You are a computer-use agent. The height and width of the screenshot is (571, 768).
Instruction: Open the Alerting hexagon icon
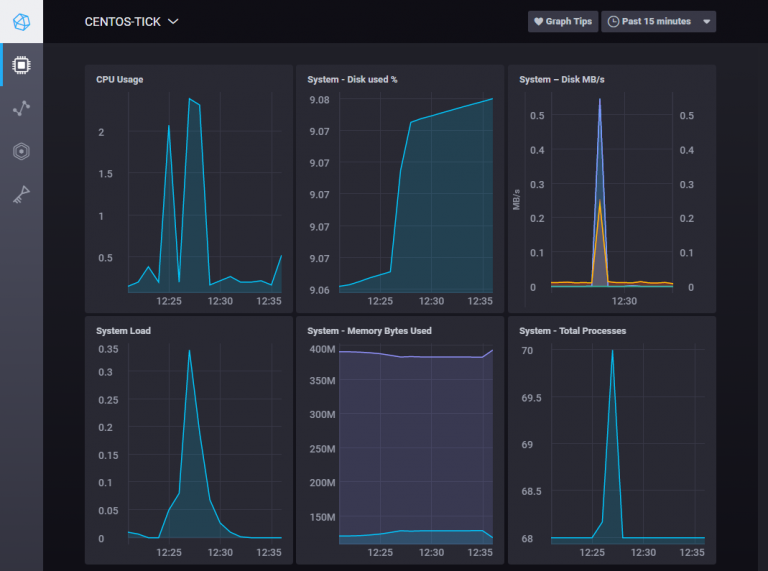pyautogui.click(x=21, y=152)
